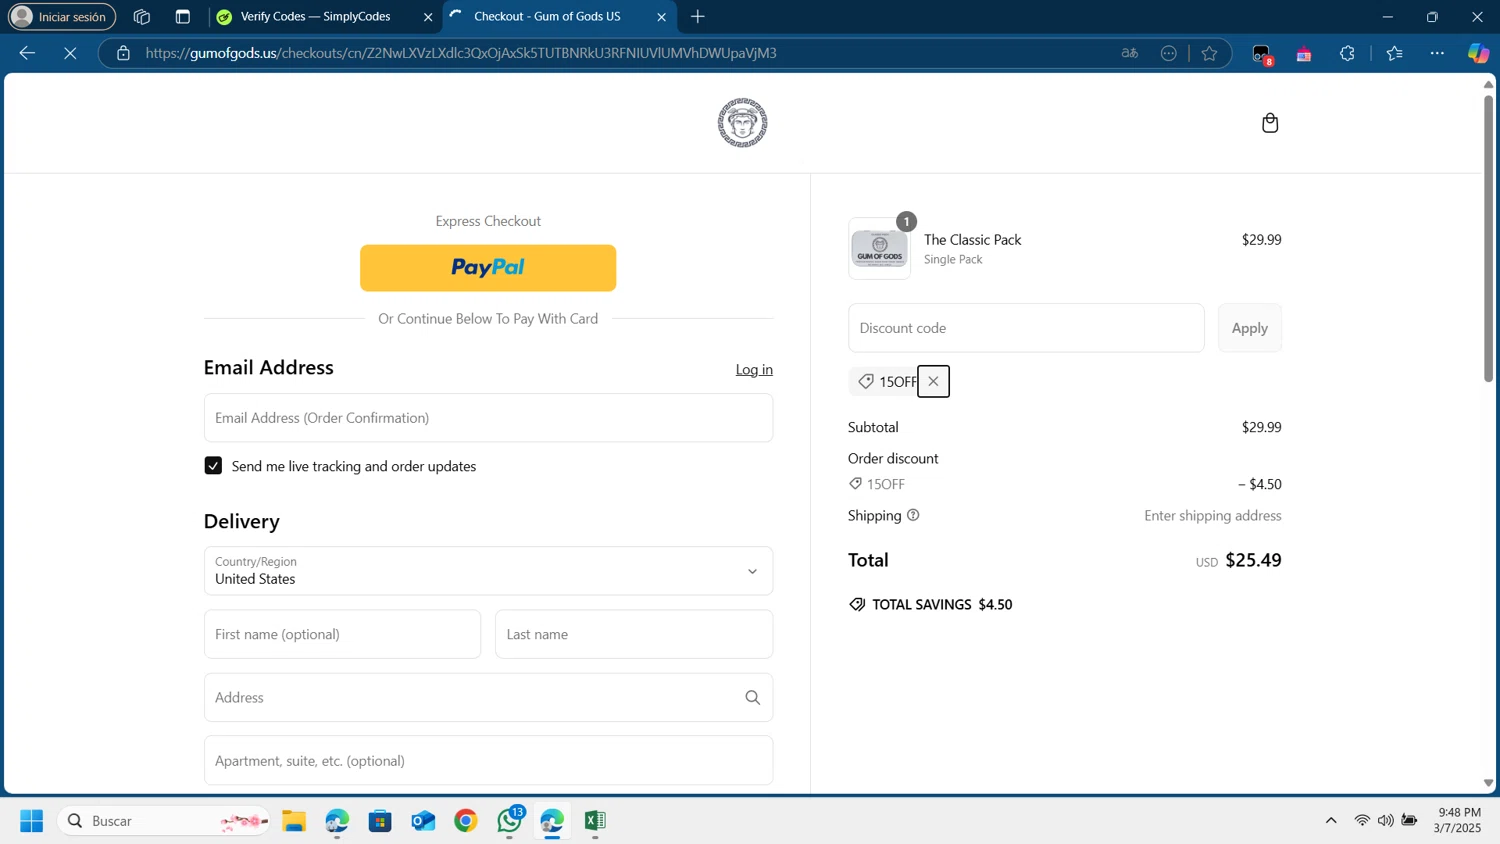
Task: Open Excel from taskbar
Action: click(595, 821)
